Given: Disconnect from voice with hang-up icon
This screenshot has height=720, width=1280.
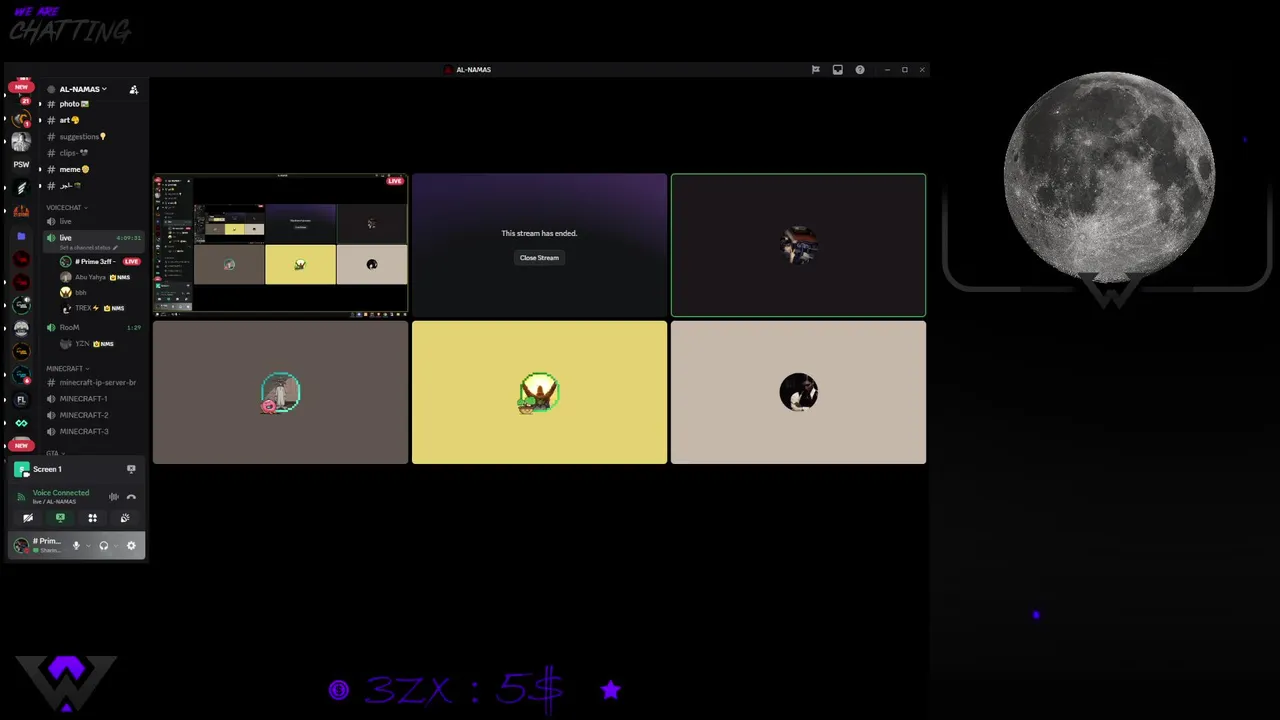Looking at the screenshot, I should (x=131, y=497).
